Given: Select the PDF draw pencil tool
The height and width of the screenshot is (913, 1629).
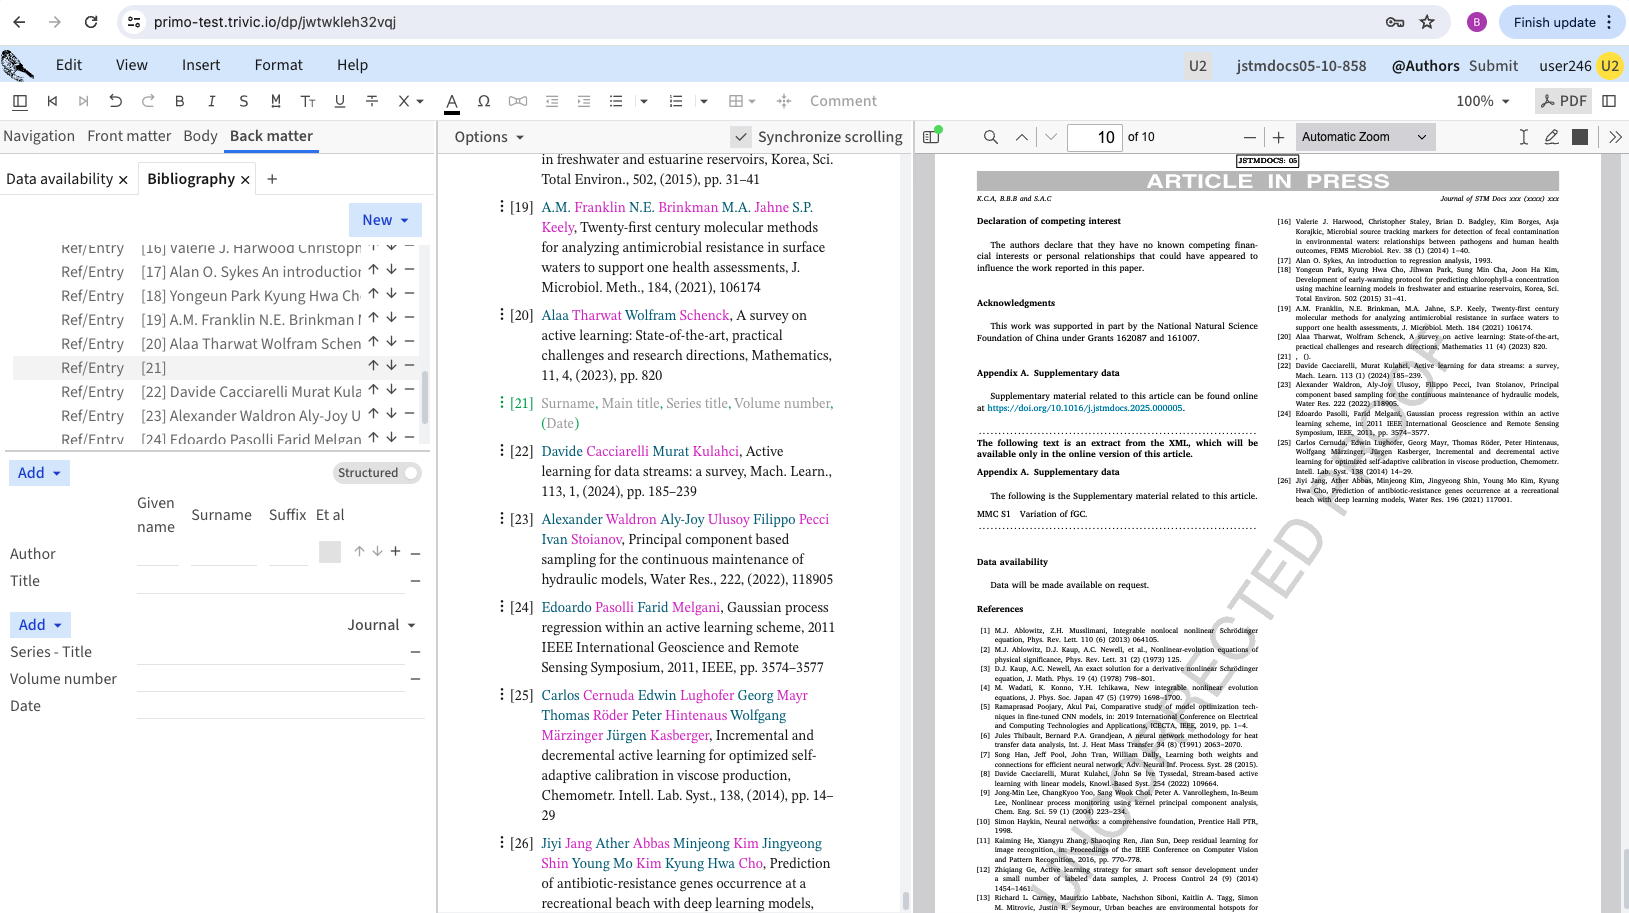Looking at the screenshot, I should (1551, 137).
